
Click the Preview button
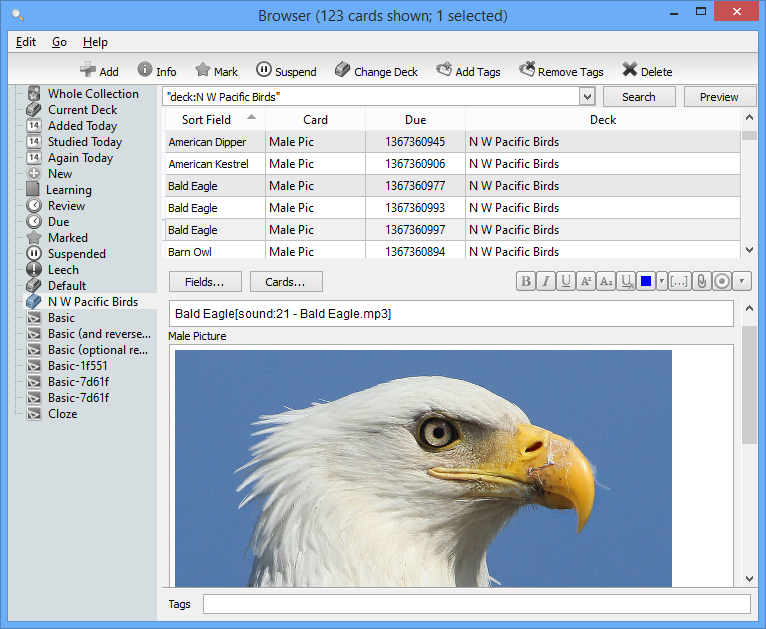(719, 97)
